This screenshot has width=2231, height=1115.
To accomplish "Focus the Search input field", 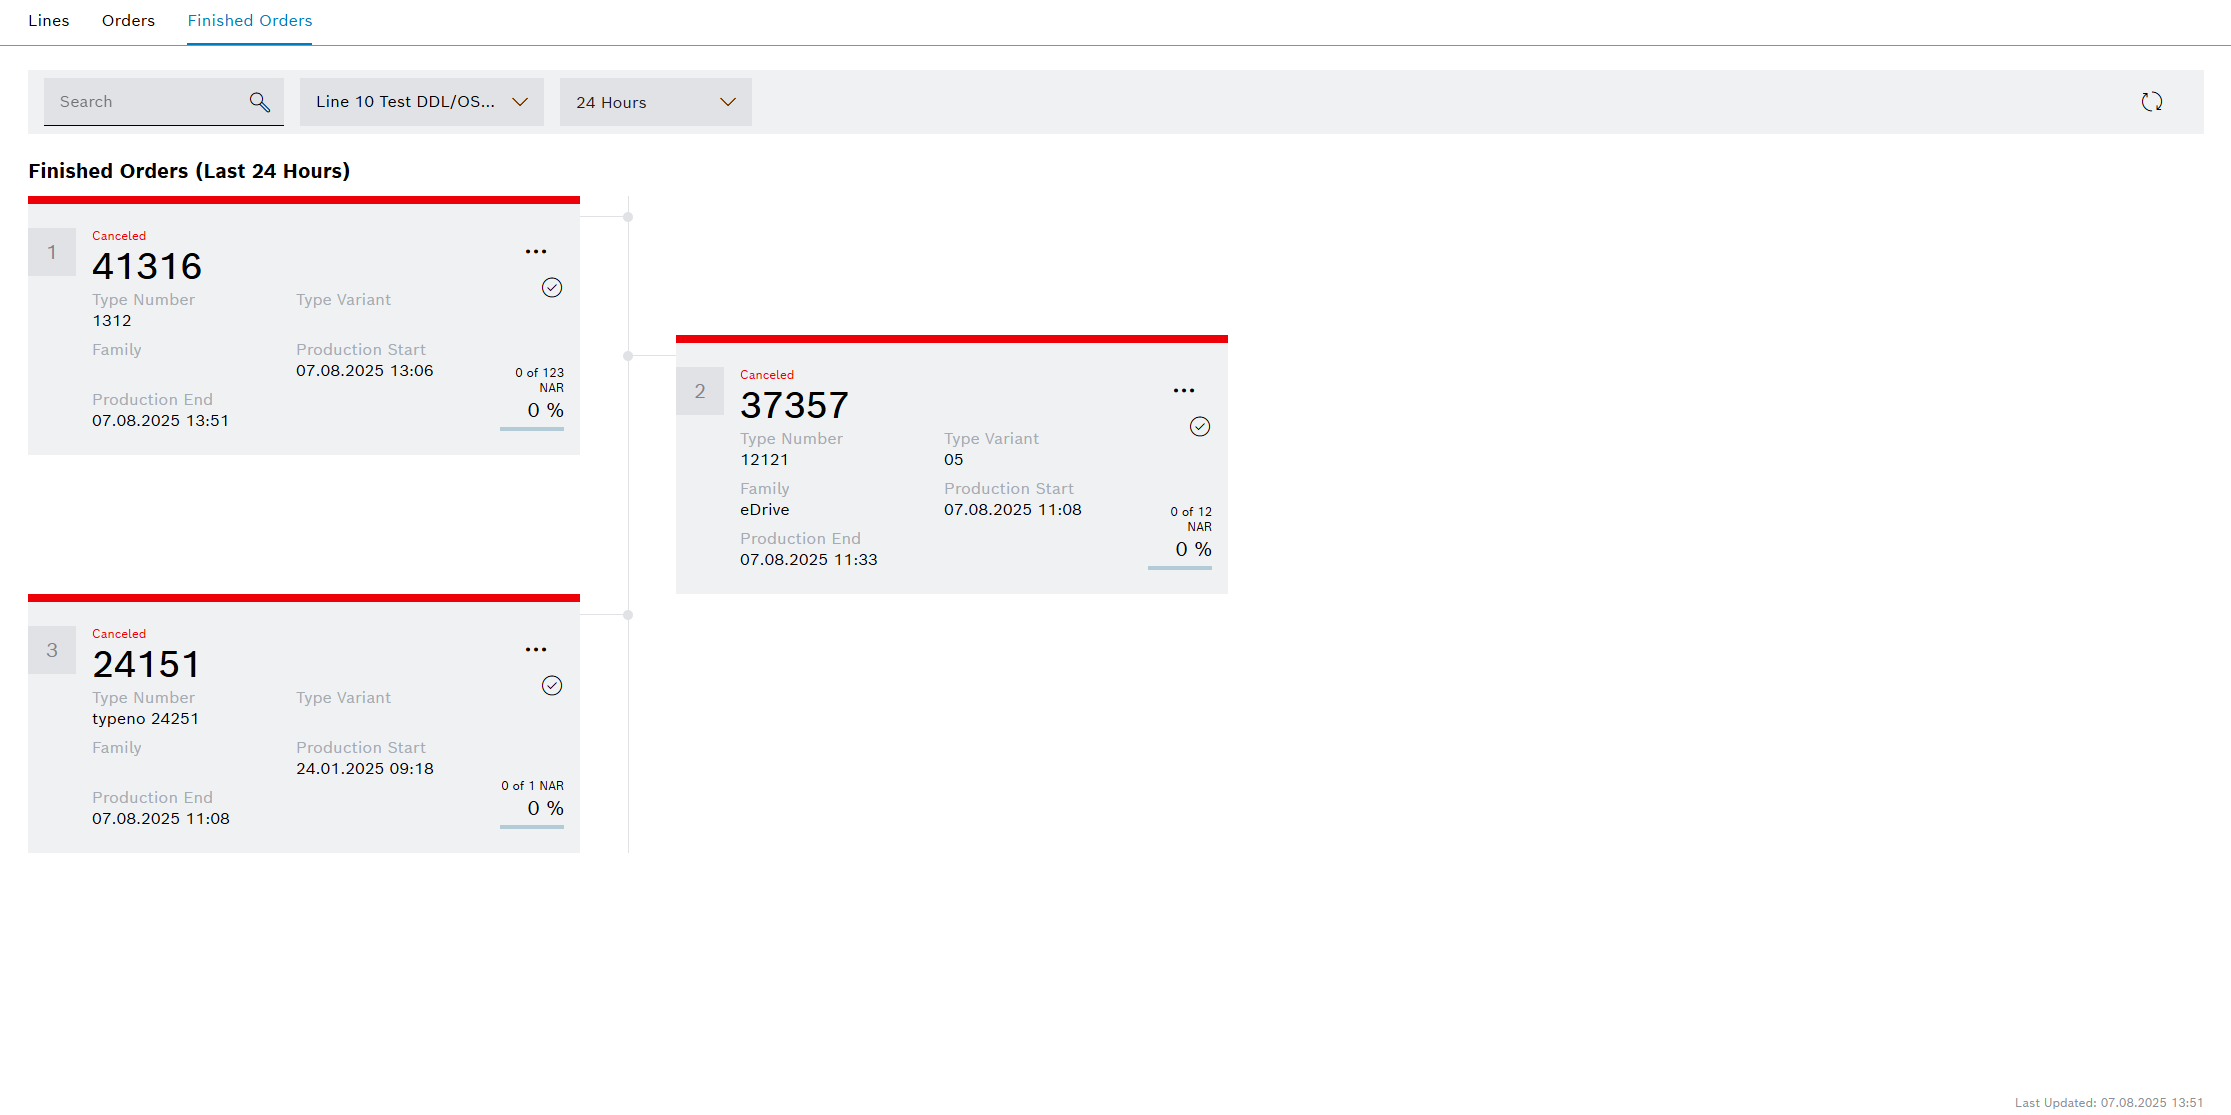I will pos(145,102).
